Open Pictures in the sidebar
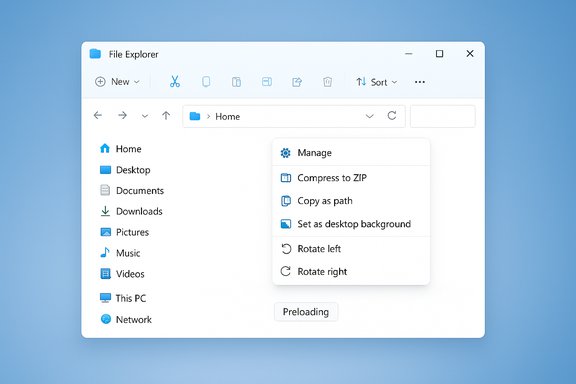Viewport: 576px width, 384px height. [124, 232]
